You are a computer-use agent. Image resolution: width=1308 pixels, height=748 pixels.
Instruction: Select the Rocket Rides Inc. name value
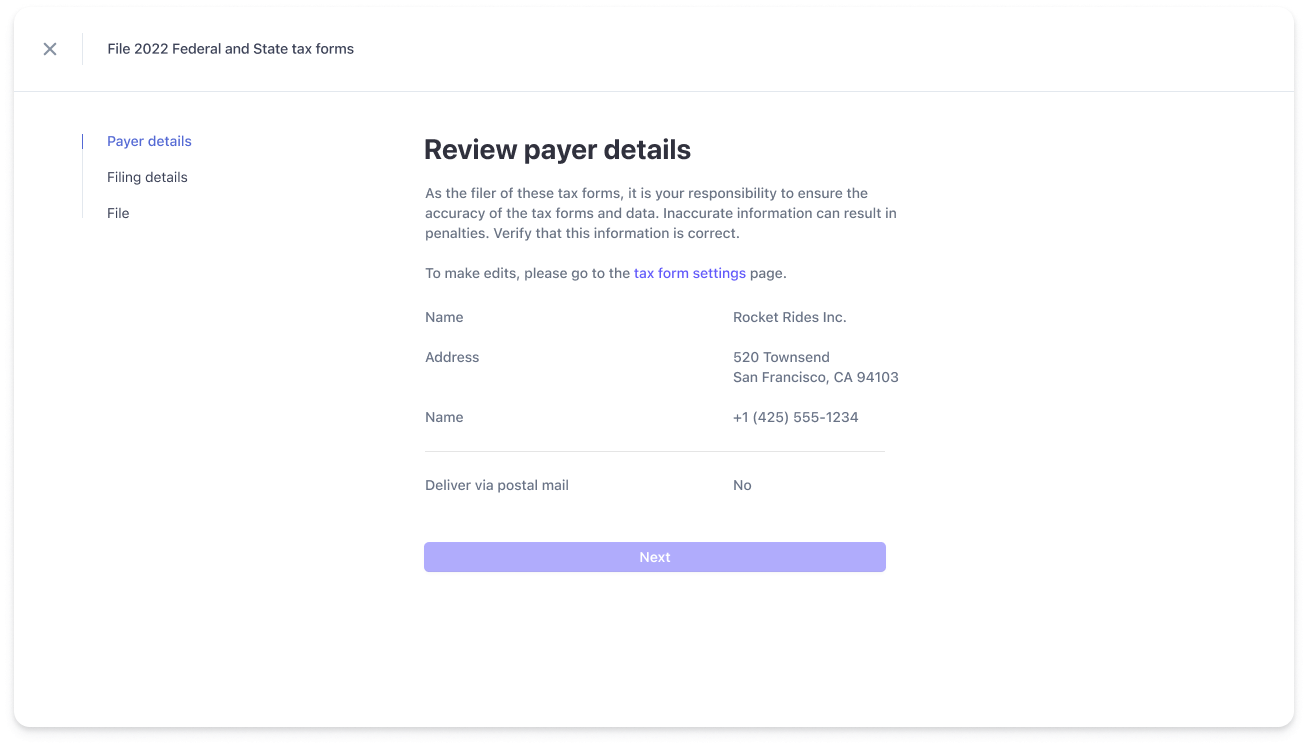(790, 317)
